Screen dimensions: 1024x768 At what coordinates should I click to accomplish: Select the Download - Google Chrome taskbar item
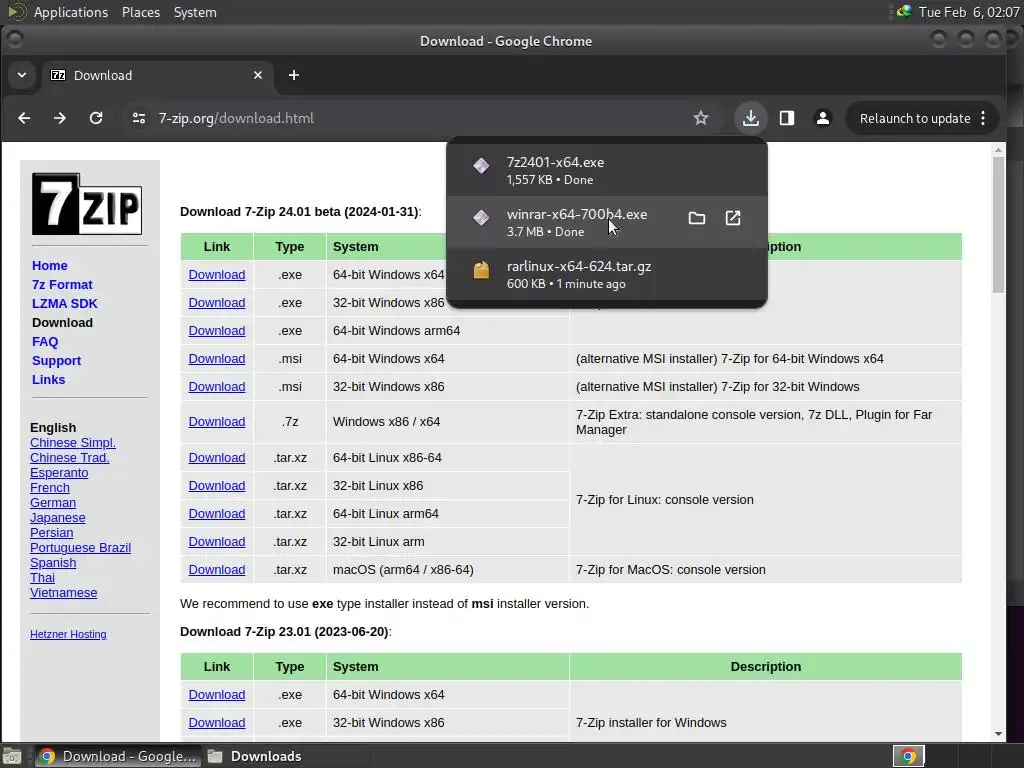118,756
